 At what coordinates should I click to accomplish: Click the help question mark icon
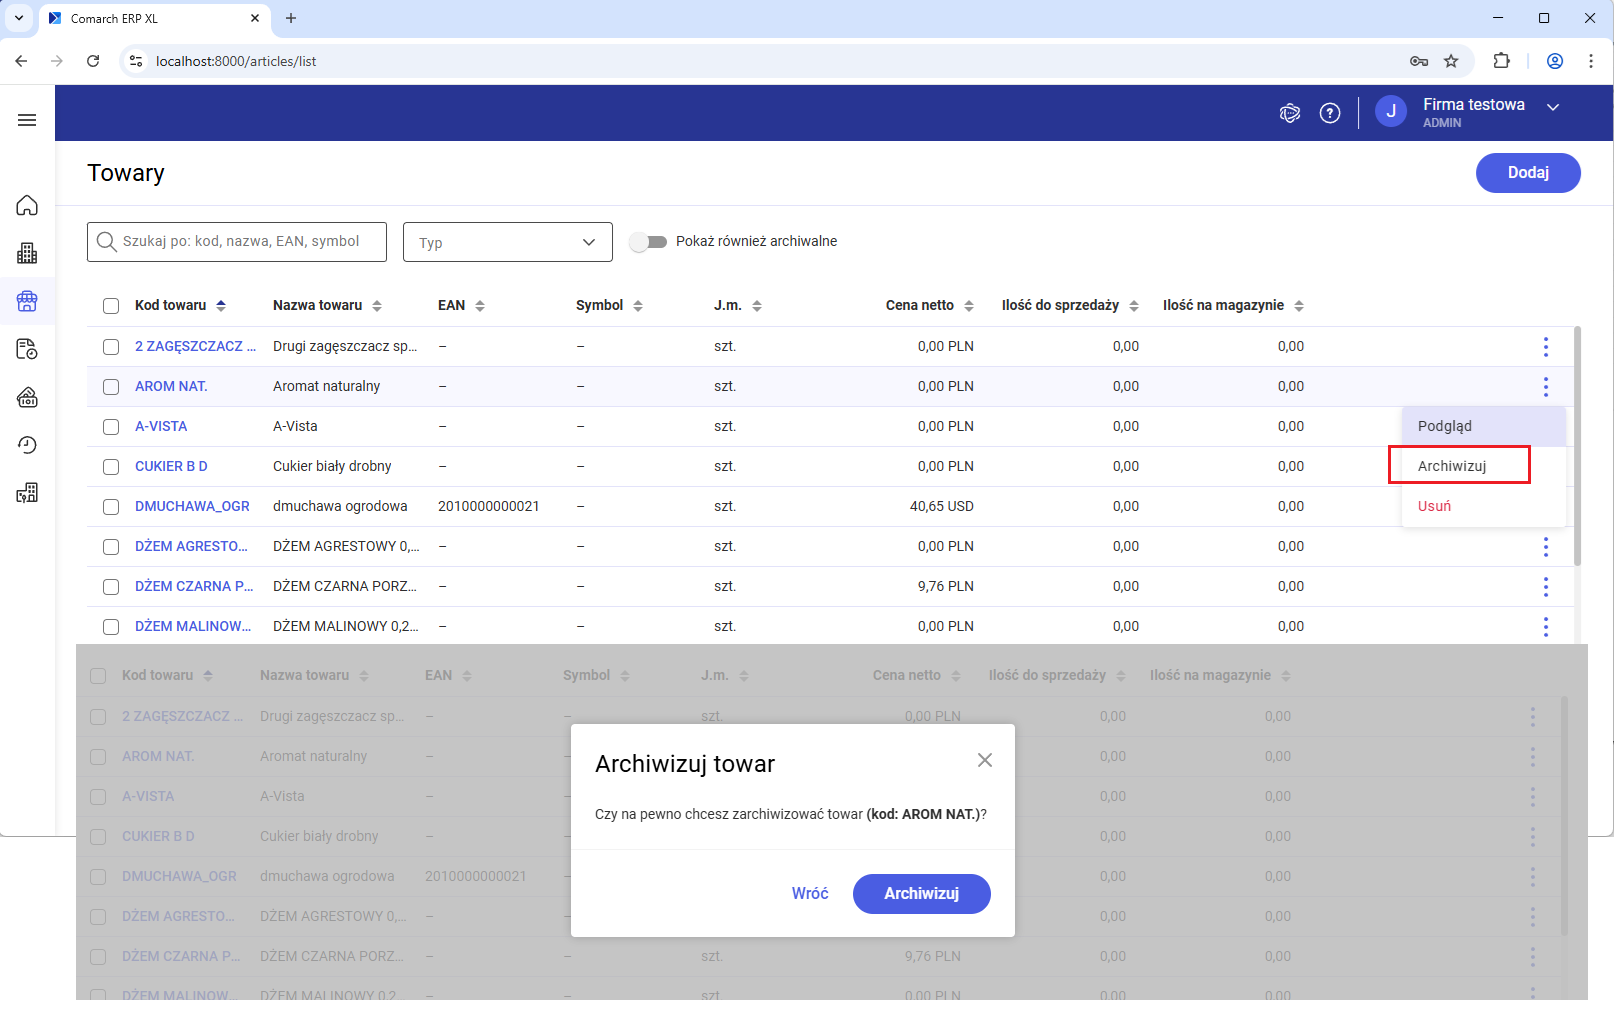(x=1329, y=113)
